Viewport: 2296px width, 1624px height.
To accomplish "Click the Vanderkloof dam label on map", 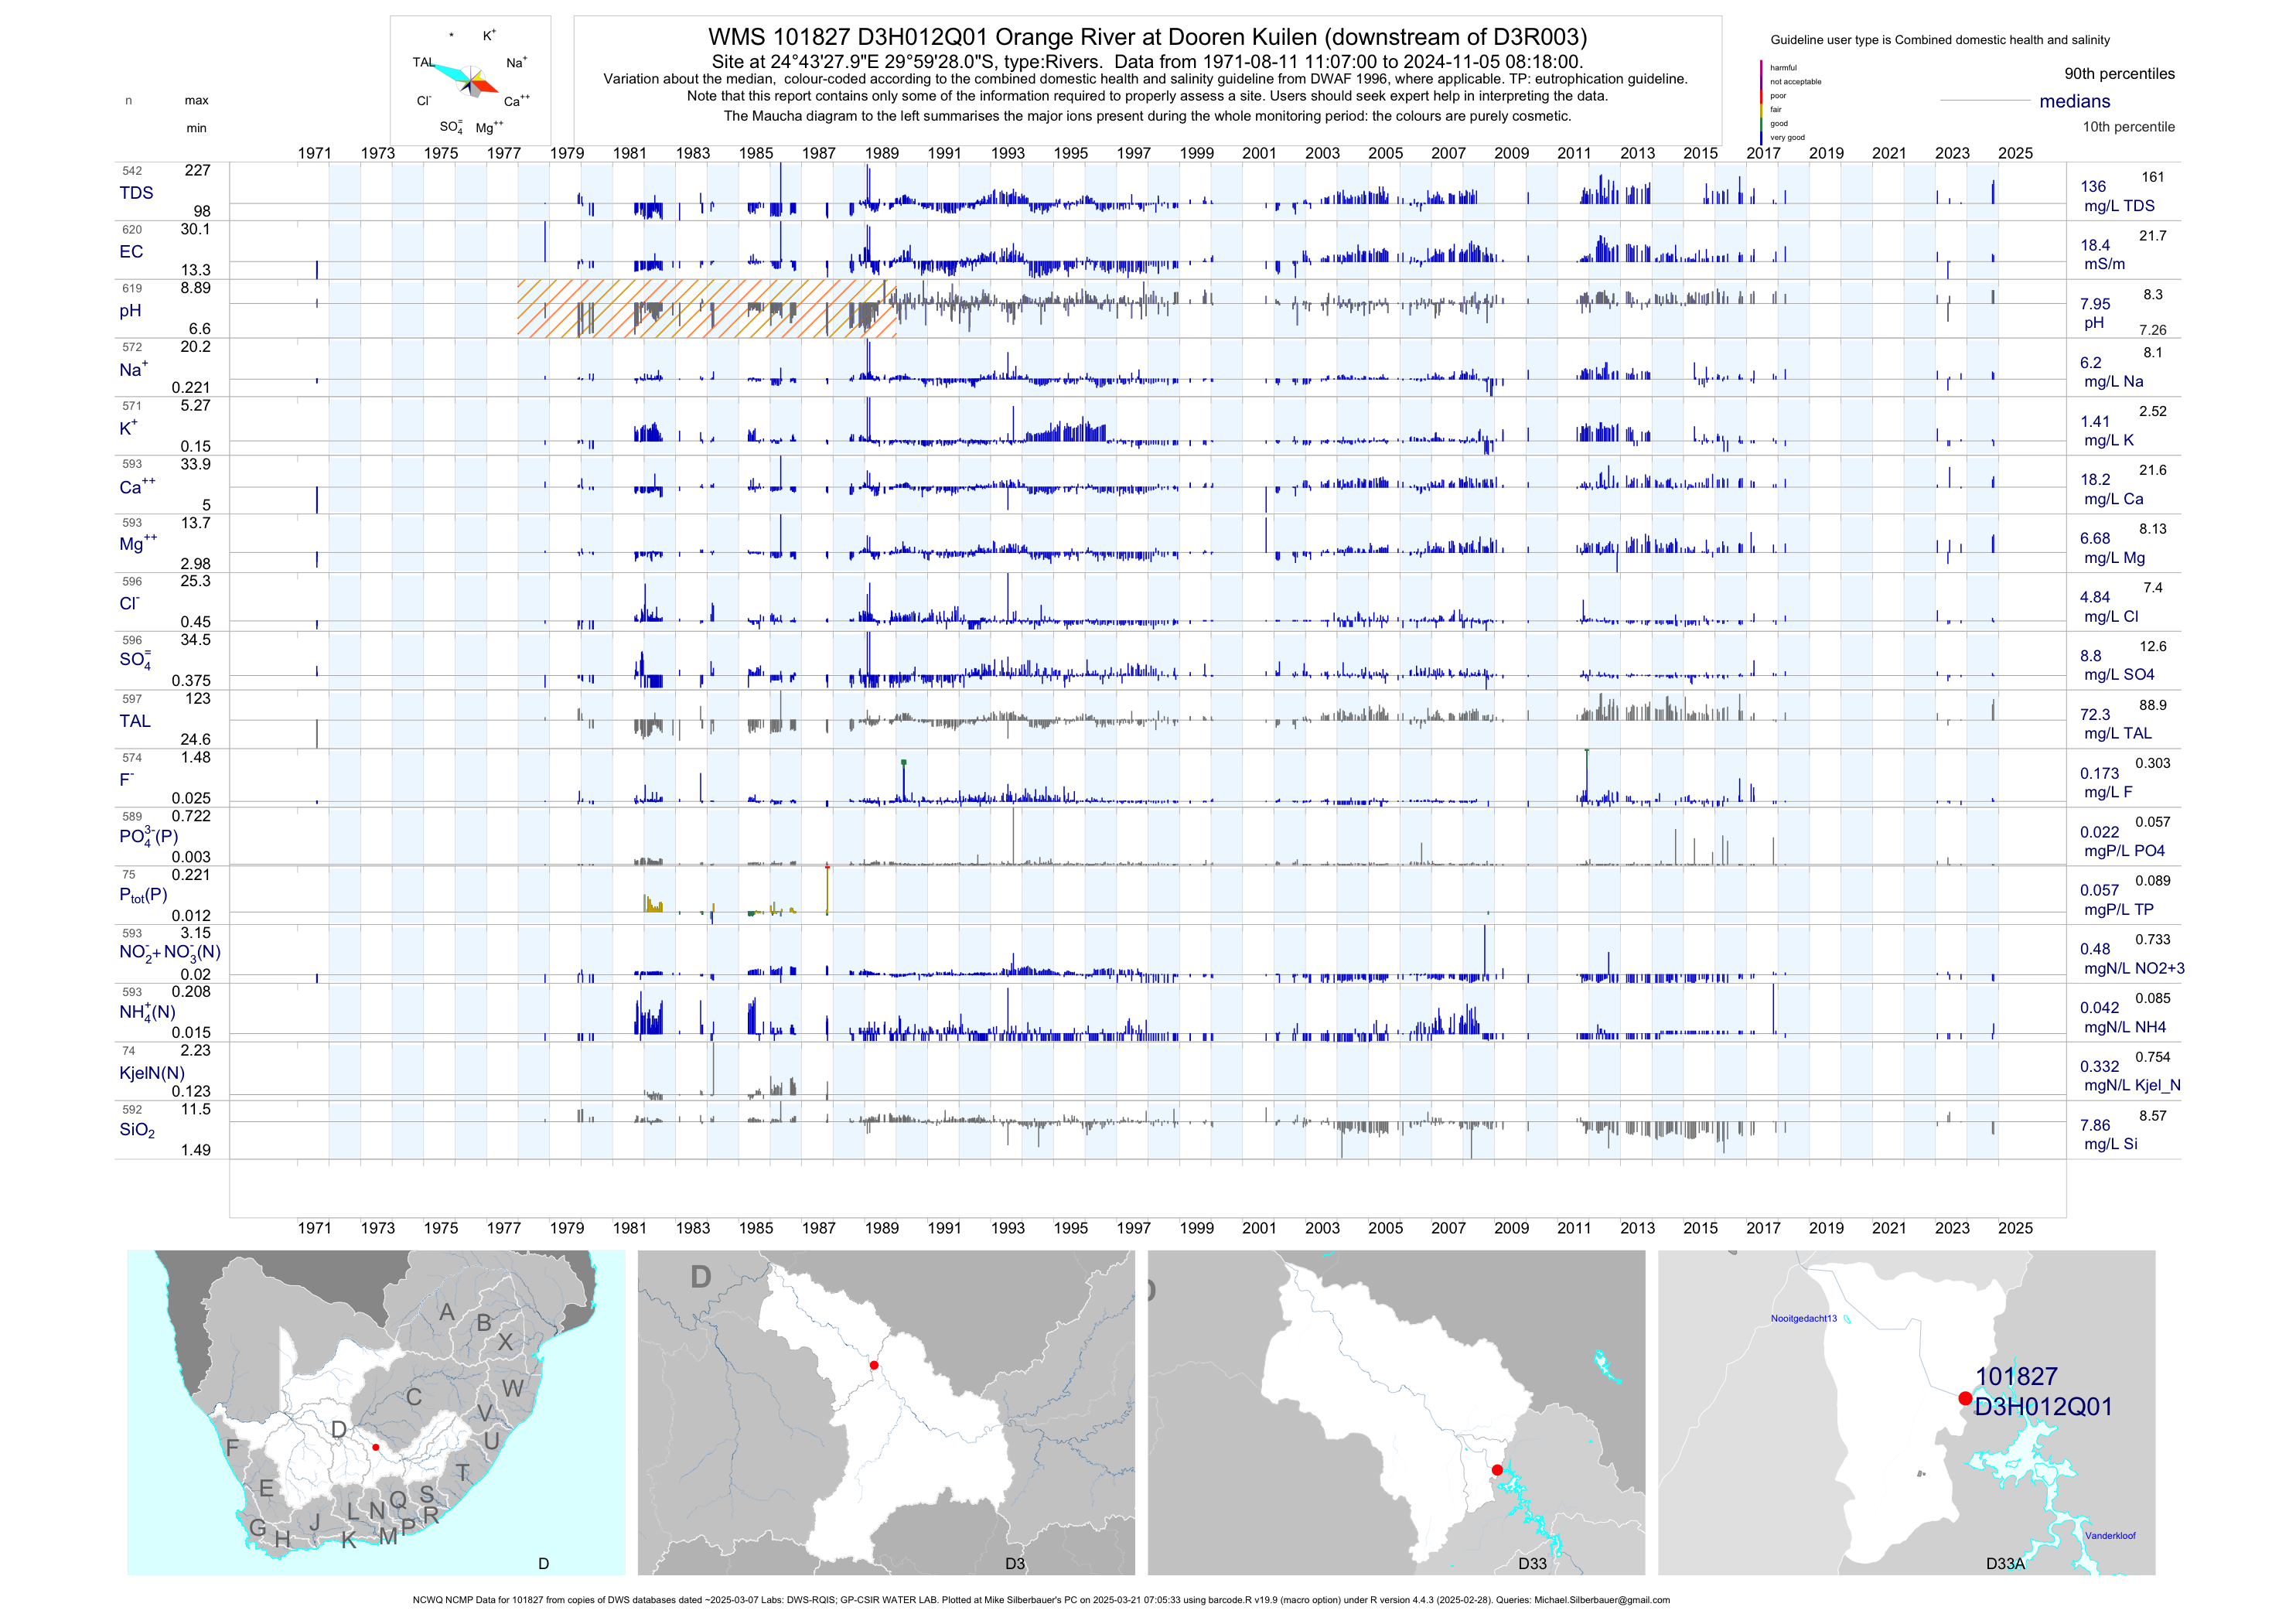I will [2110, 1536].
